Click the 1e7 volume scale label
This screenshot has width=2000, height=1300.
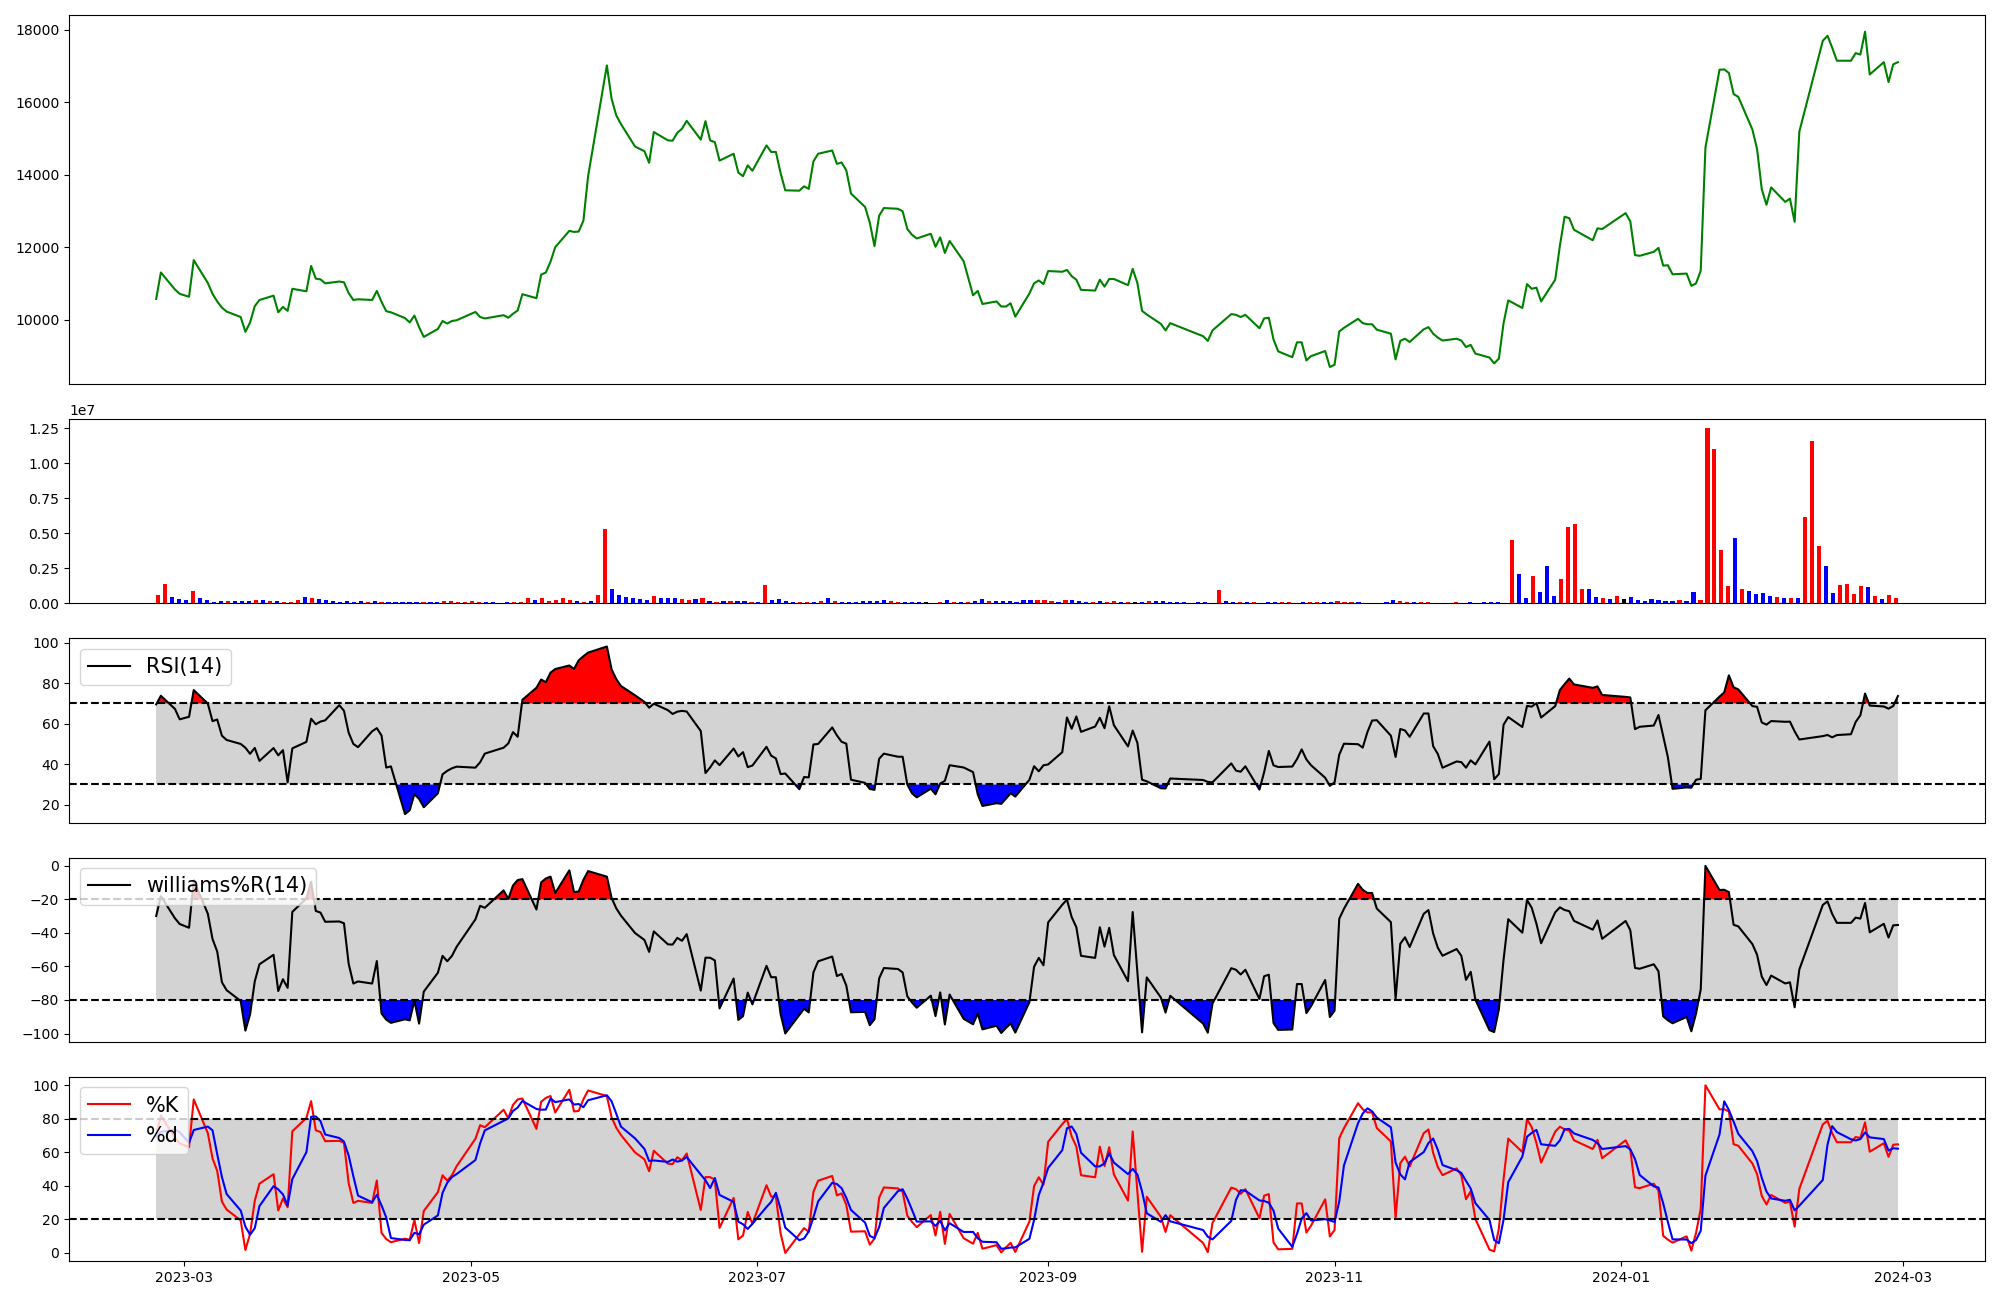83,411
